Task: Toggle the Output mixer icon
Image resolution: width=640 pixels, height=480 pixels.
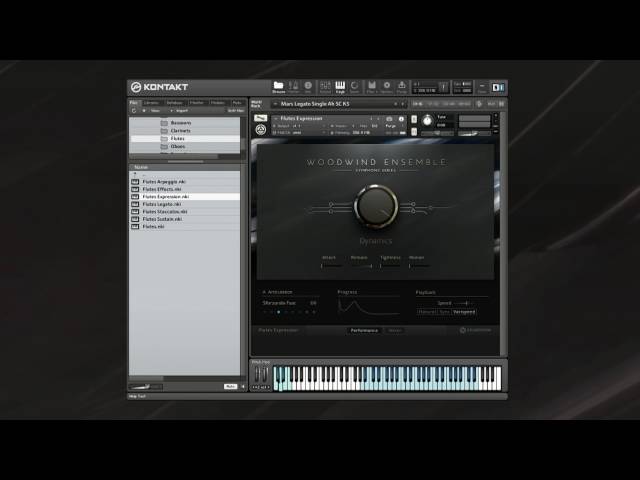Action: 325,85
